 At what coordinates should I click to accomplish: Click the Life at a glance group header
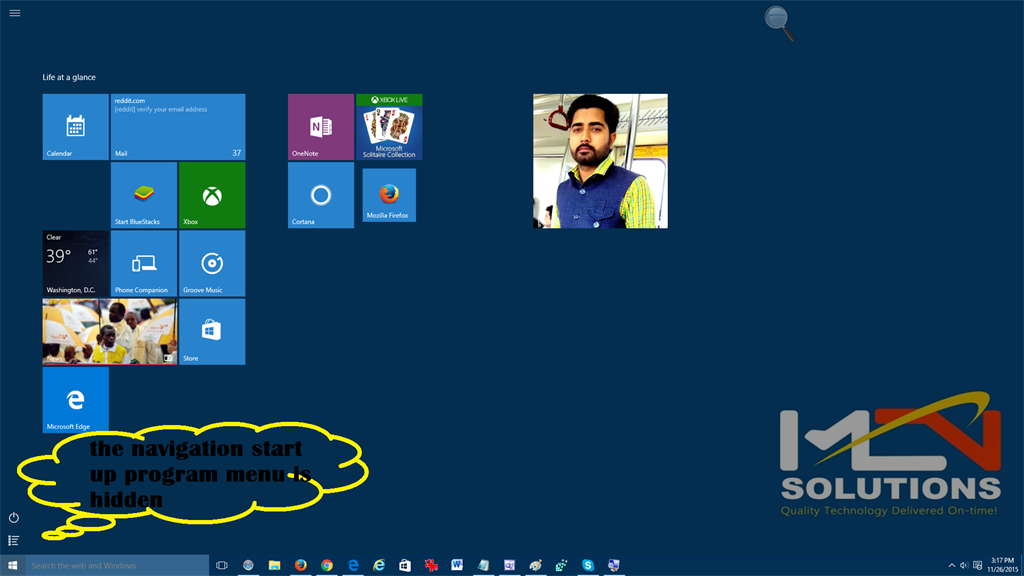click(x=69, y=77)
